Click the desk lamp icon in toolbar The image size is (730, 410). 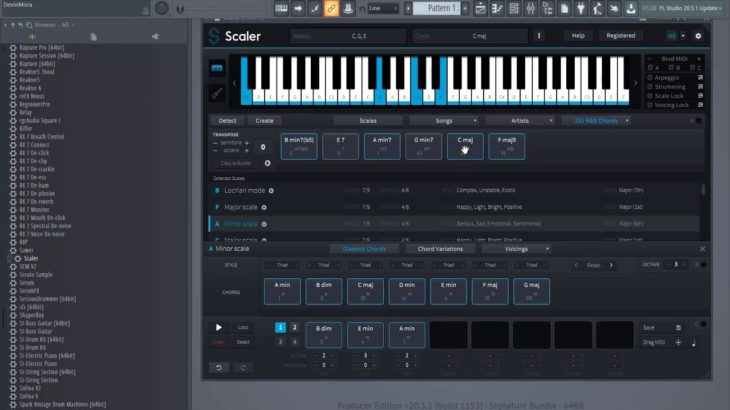(x=598, y=8)
